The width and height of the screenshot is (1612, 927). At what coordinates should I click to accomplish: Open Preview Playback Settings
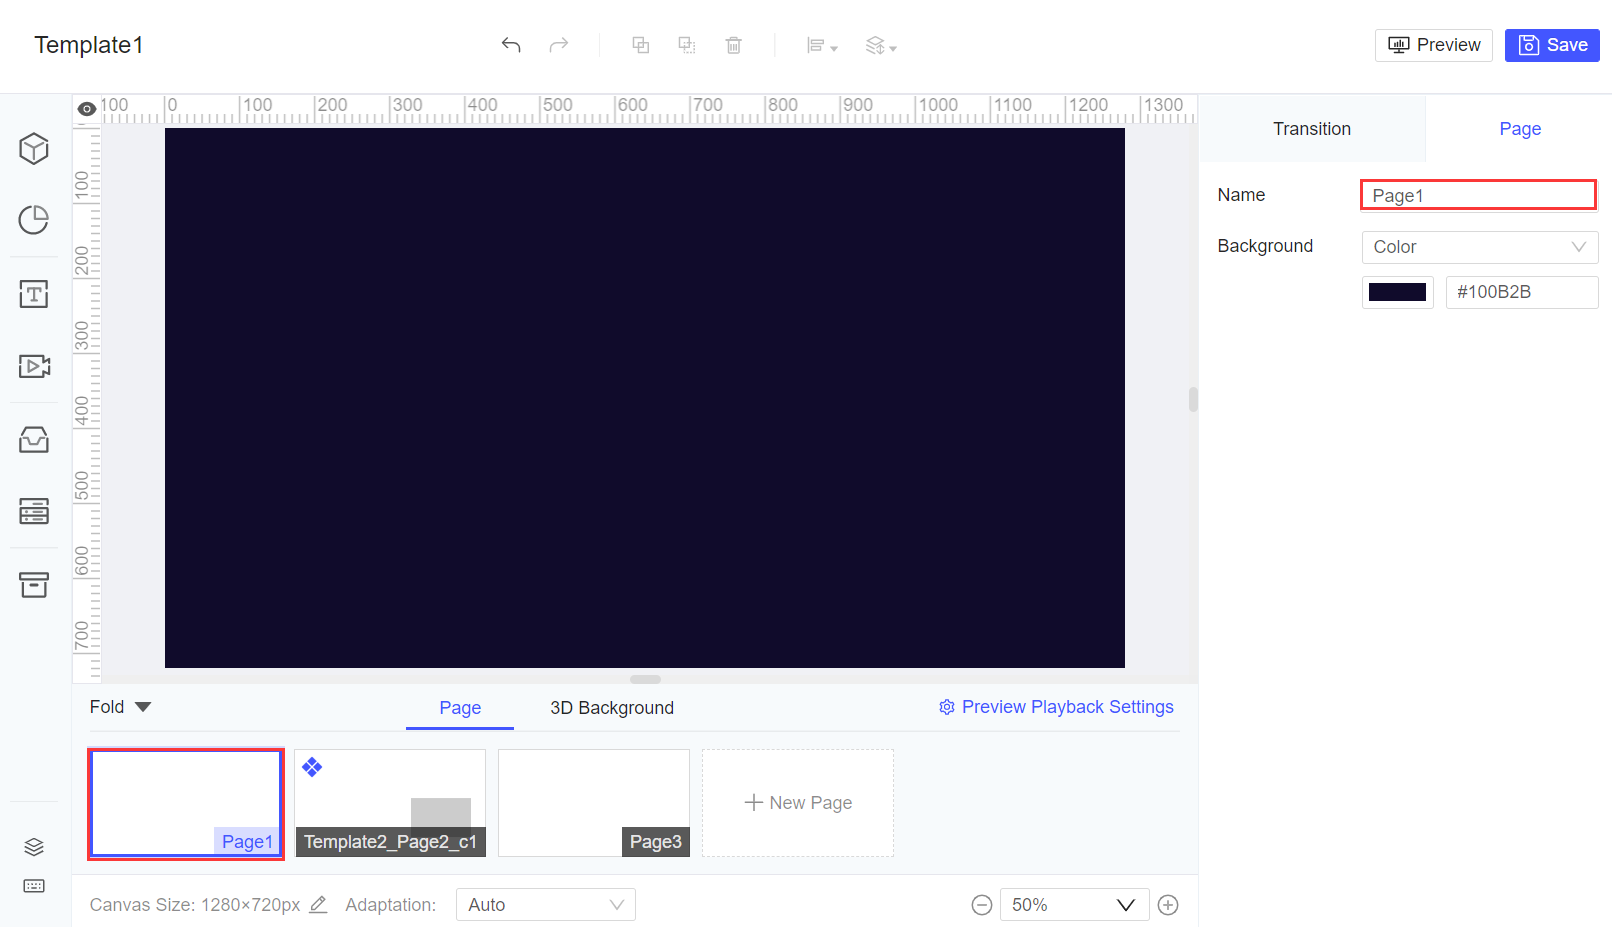pyautogui.click(x=1056, y=707)
